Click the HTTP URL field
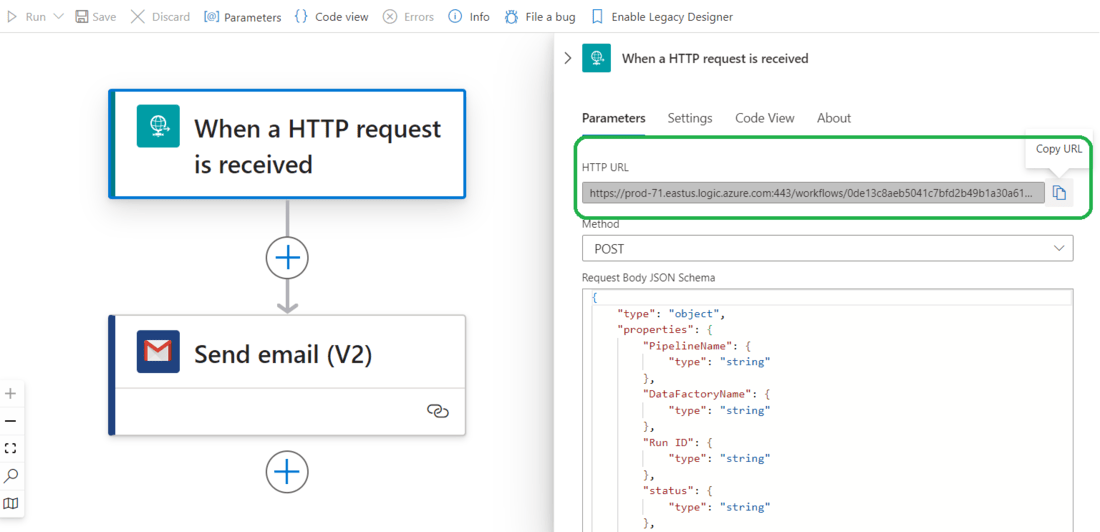 click(813, 193)
